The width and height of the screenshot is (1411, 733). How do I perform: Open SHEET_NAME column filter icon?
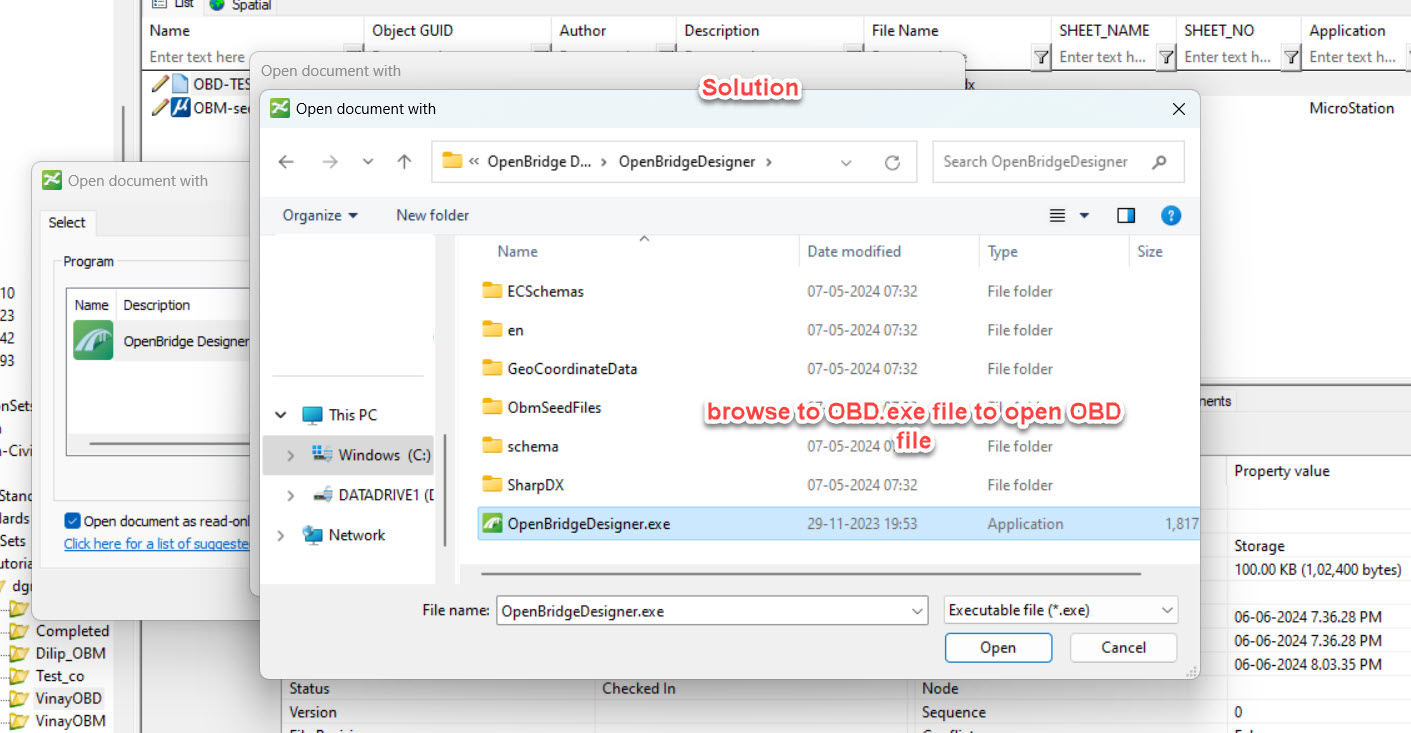(1166, 58)
